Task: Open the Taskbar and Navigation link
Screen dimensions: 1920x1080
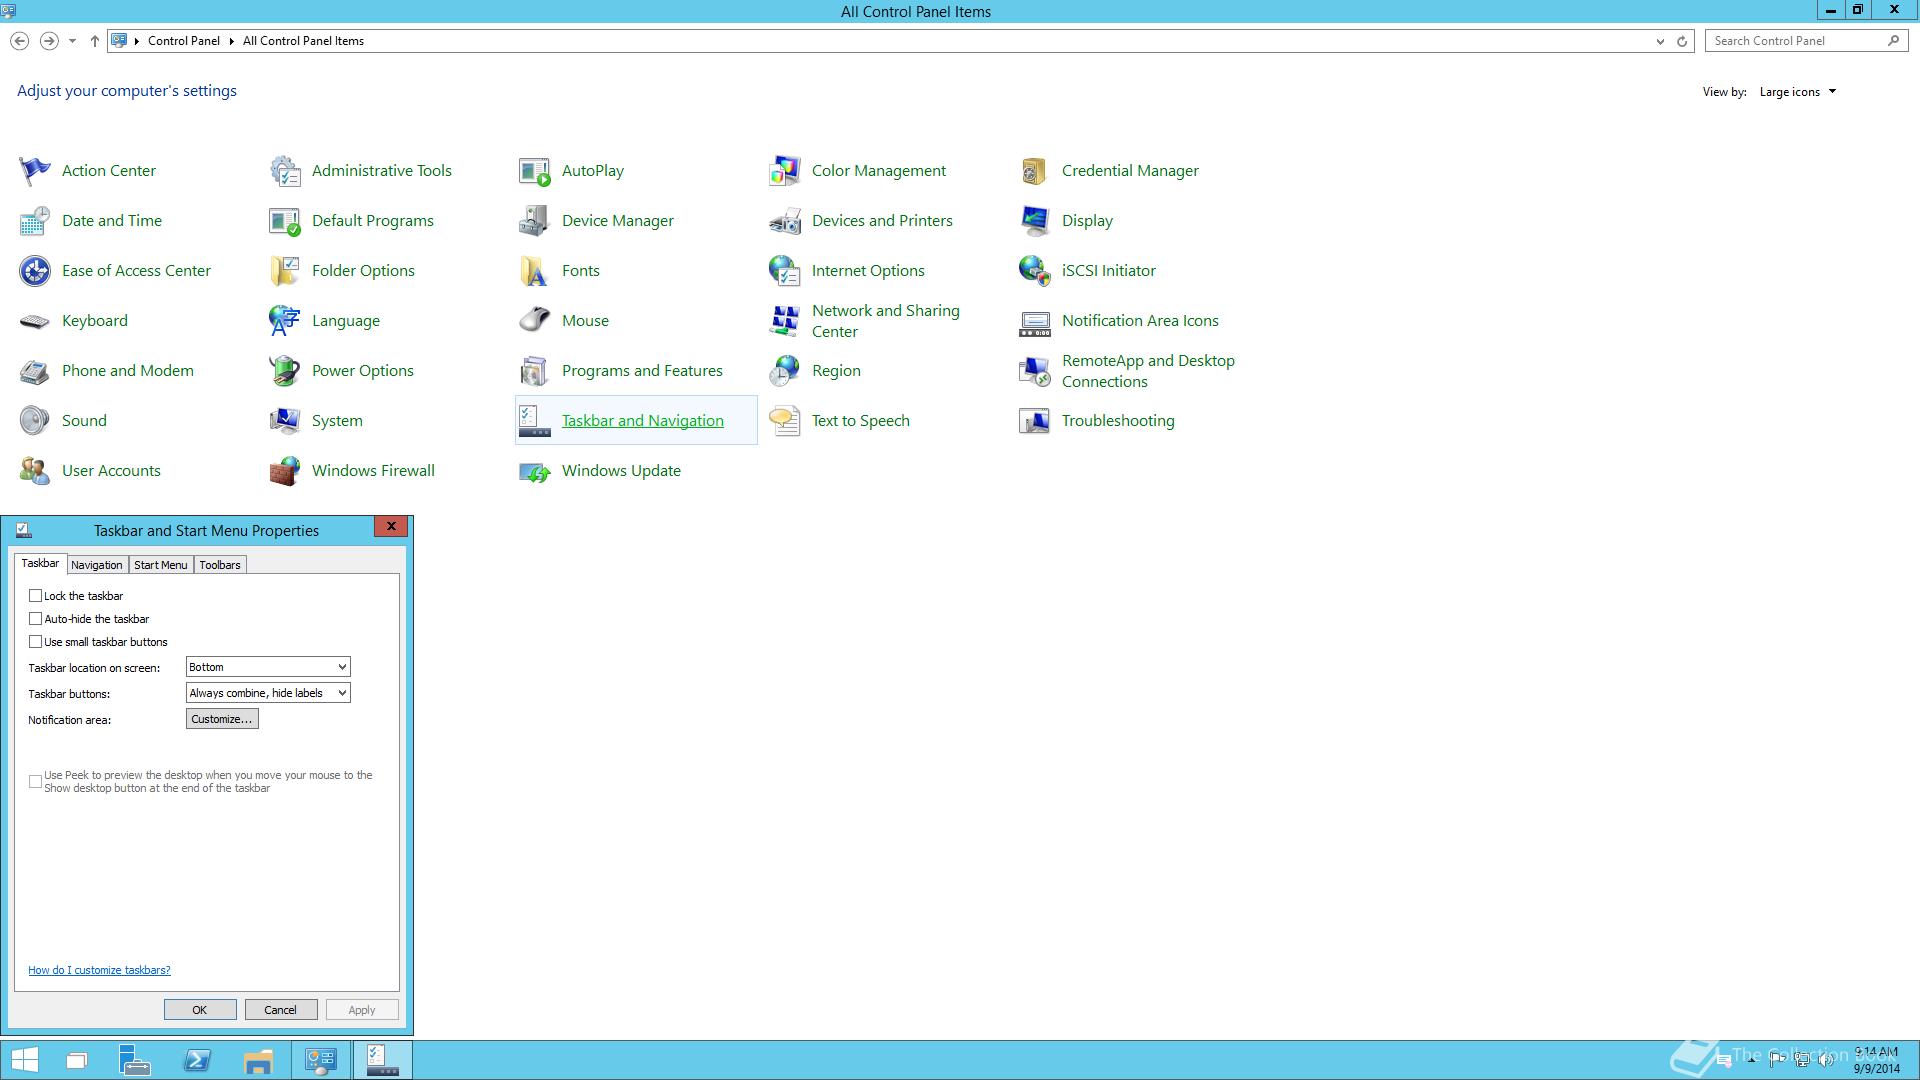Action: coord(643,421)
